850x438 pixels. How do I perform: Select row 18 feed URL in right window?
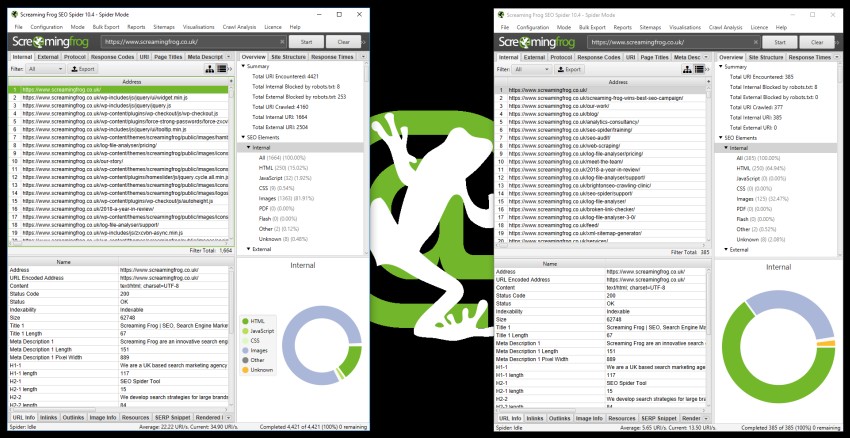[601, 225]
